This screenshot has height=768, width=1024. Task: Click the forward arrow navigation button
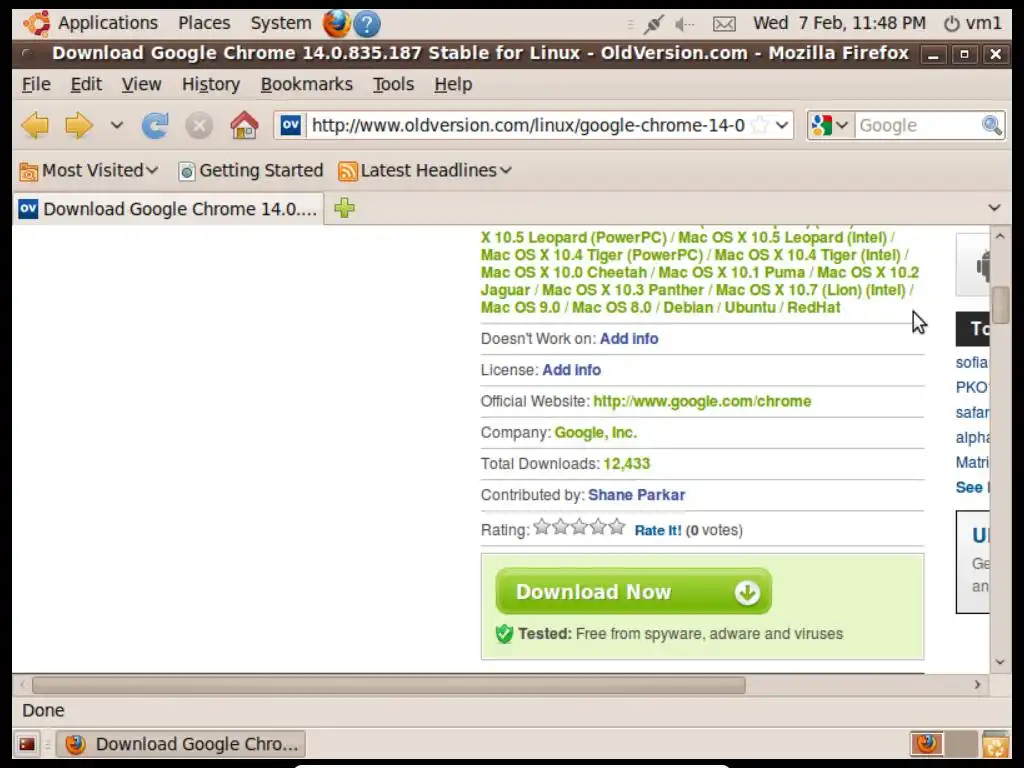(x=78, y=125)
